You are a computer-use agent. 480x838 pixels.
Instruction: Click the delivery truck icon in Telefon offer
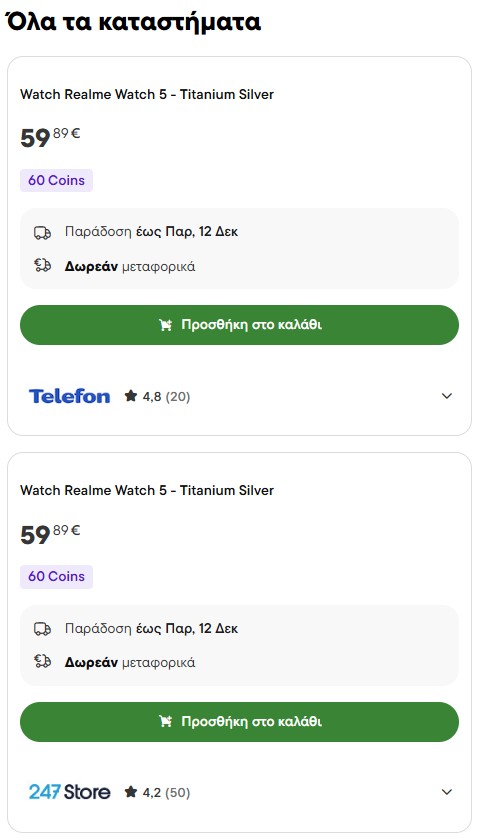42,232
